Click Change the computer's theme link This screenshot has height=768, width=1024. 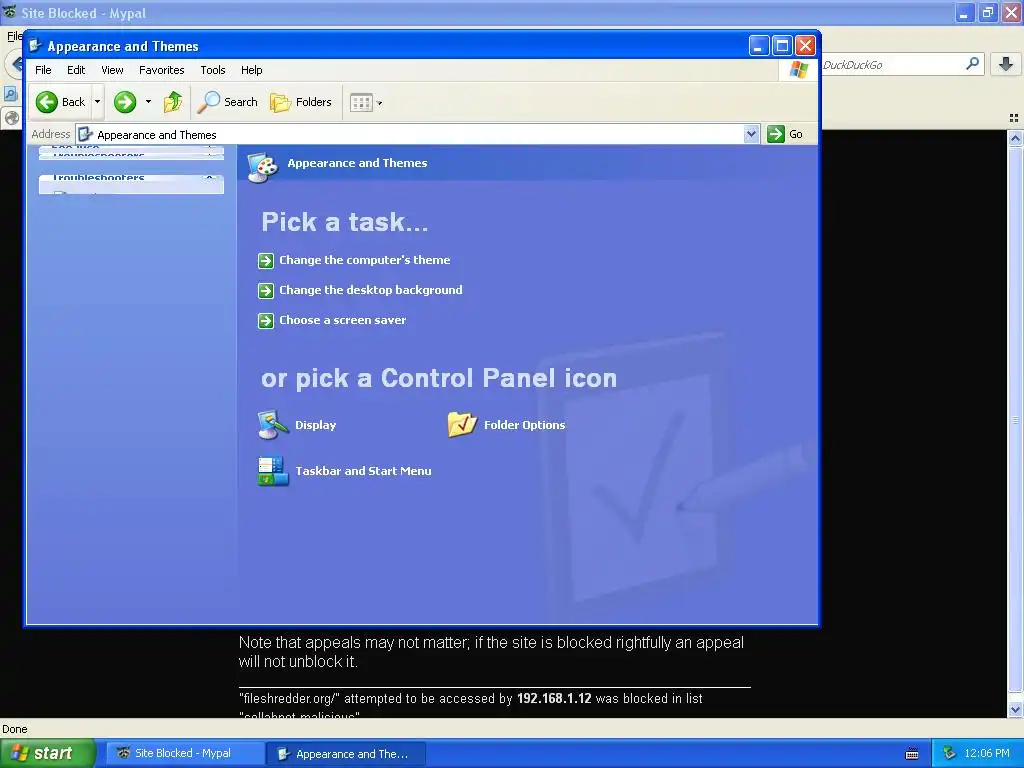tap(364, 260)
